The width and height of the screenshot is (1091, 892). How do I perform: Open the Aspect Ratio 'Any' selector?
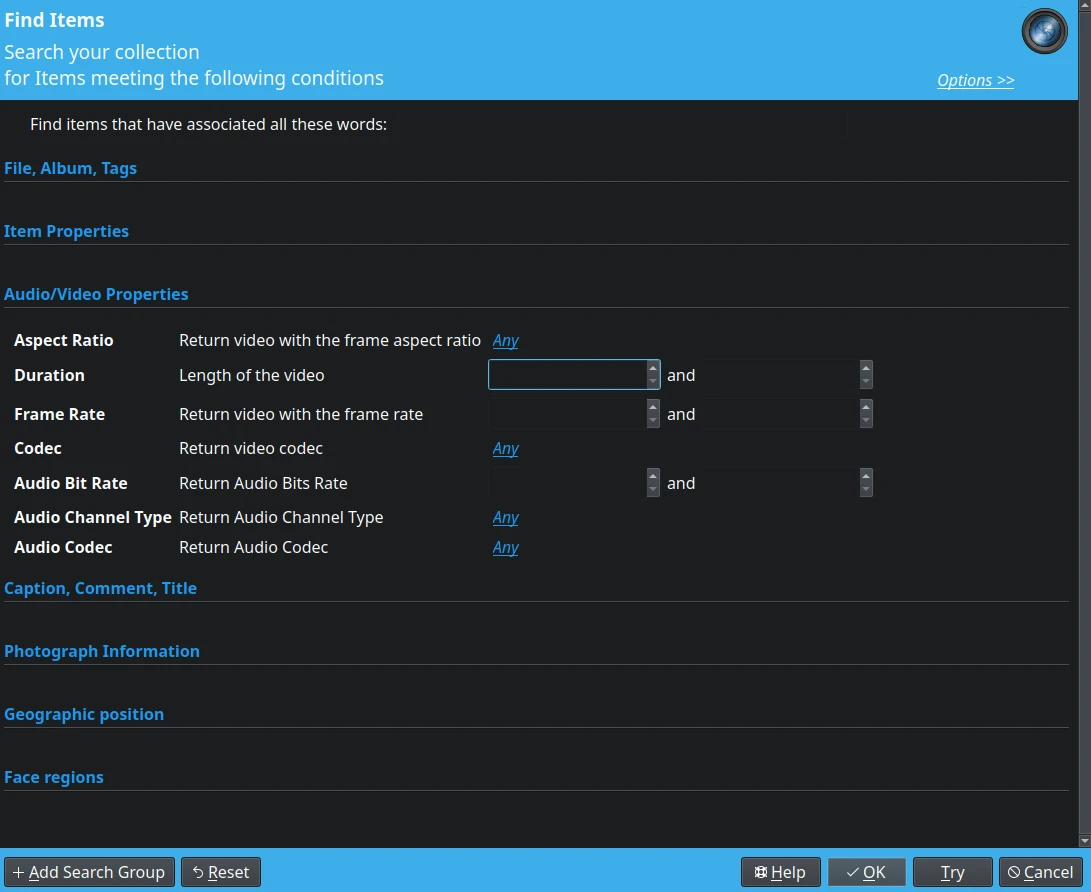[x=505, y=340]
